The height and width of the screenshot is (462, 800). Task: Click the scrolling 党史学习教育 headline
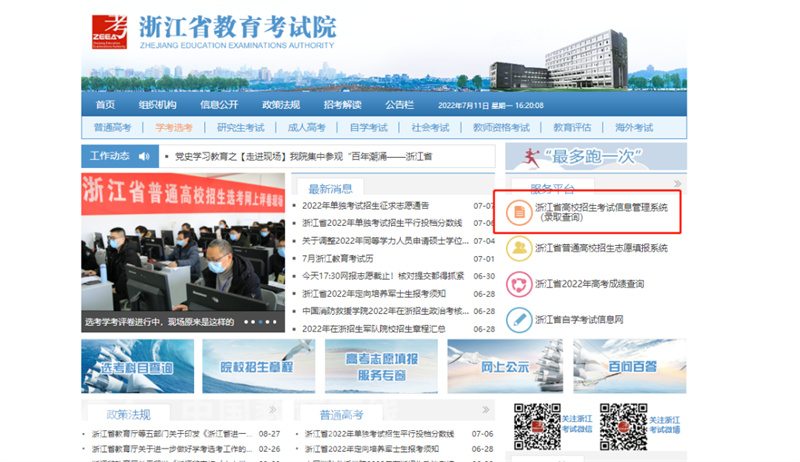click(x=303, y=157)
